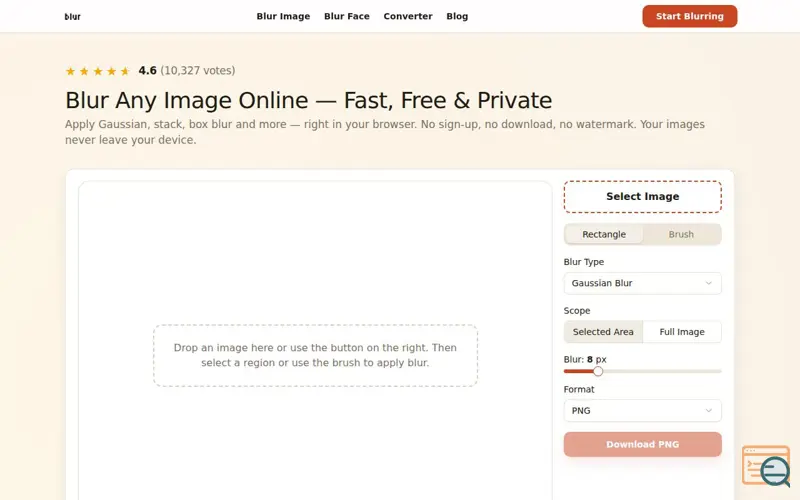The height and width of the screenshot is (500, 800).
Task: Click the 4.6 rating value
Action: 147,70
